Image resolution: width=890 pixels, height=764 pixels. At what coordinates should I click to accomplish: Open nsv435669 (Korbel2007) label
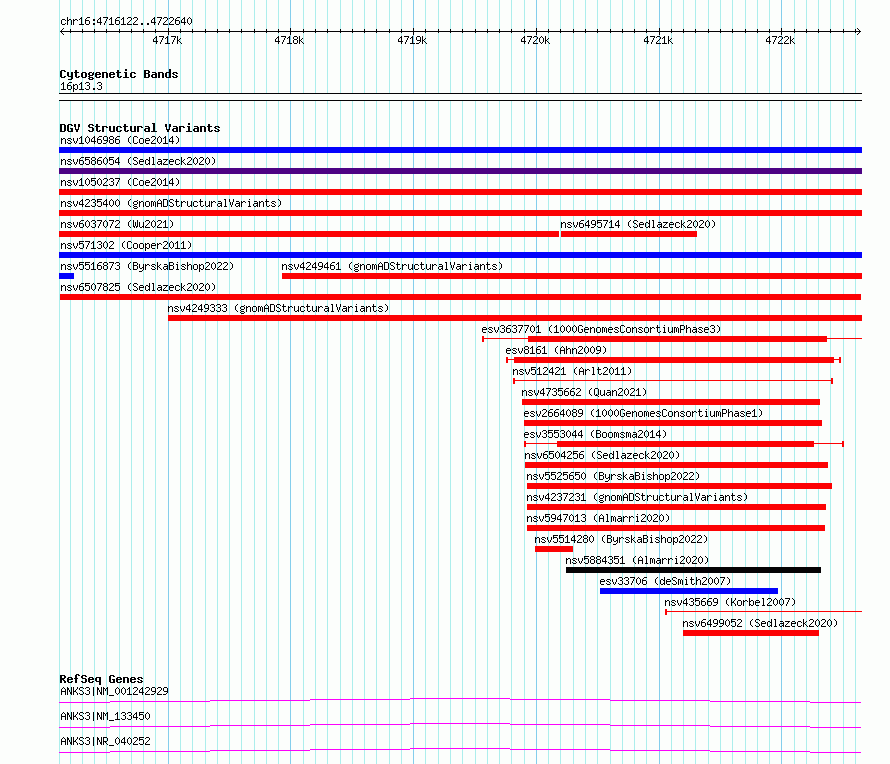point(730,602)
